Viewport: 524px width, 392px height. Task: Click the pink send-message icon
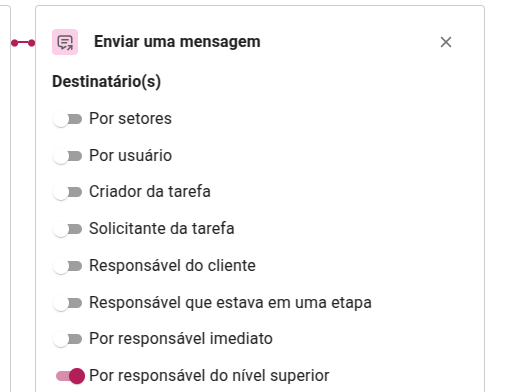point(65,42)
